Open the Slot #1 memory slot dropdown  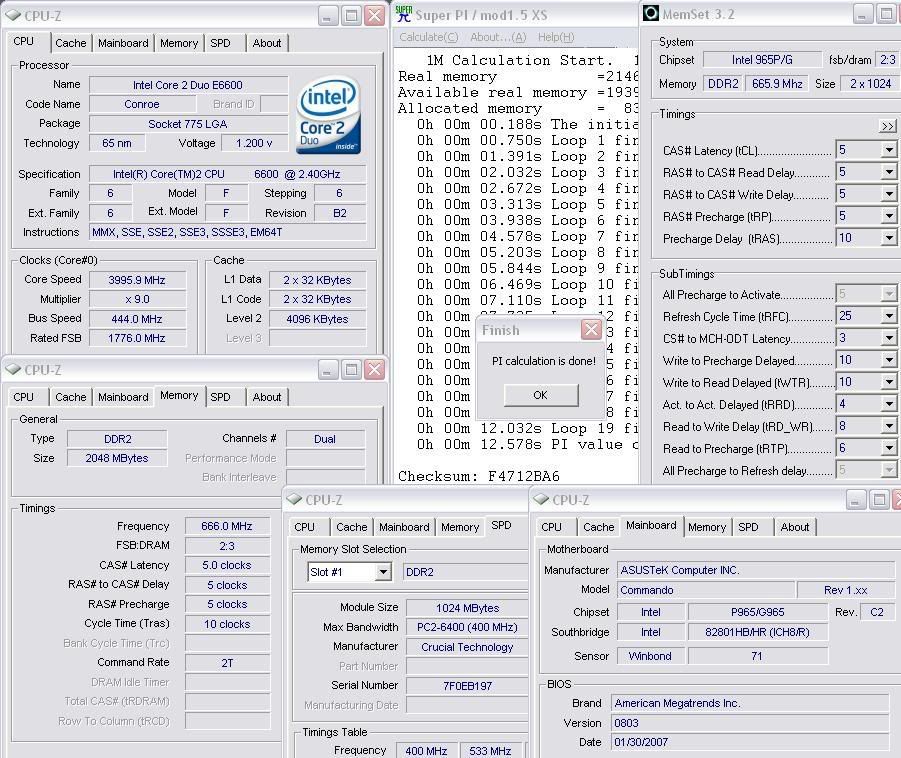click(x=383, y=572)
